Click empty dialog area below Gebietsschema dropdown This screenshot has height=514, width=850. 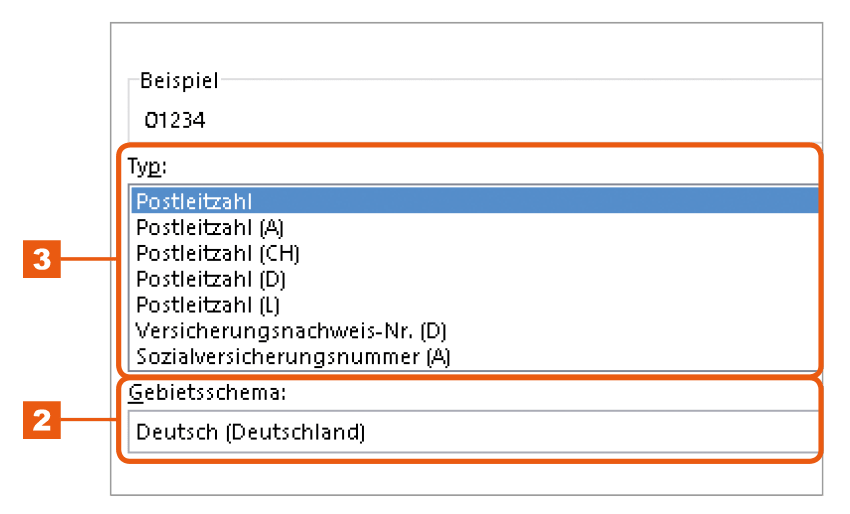click(466, 478)
